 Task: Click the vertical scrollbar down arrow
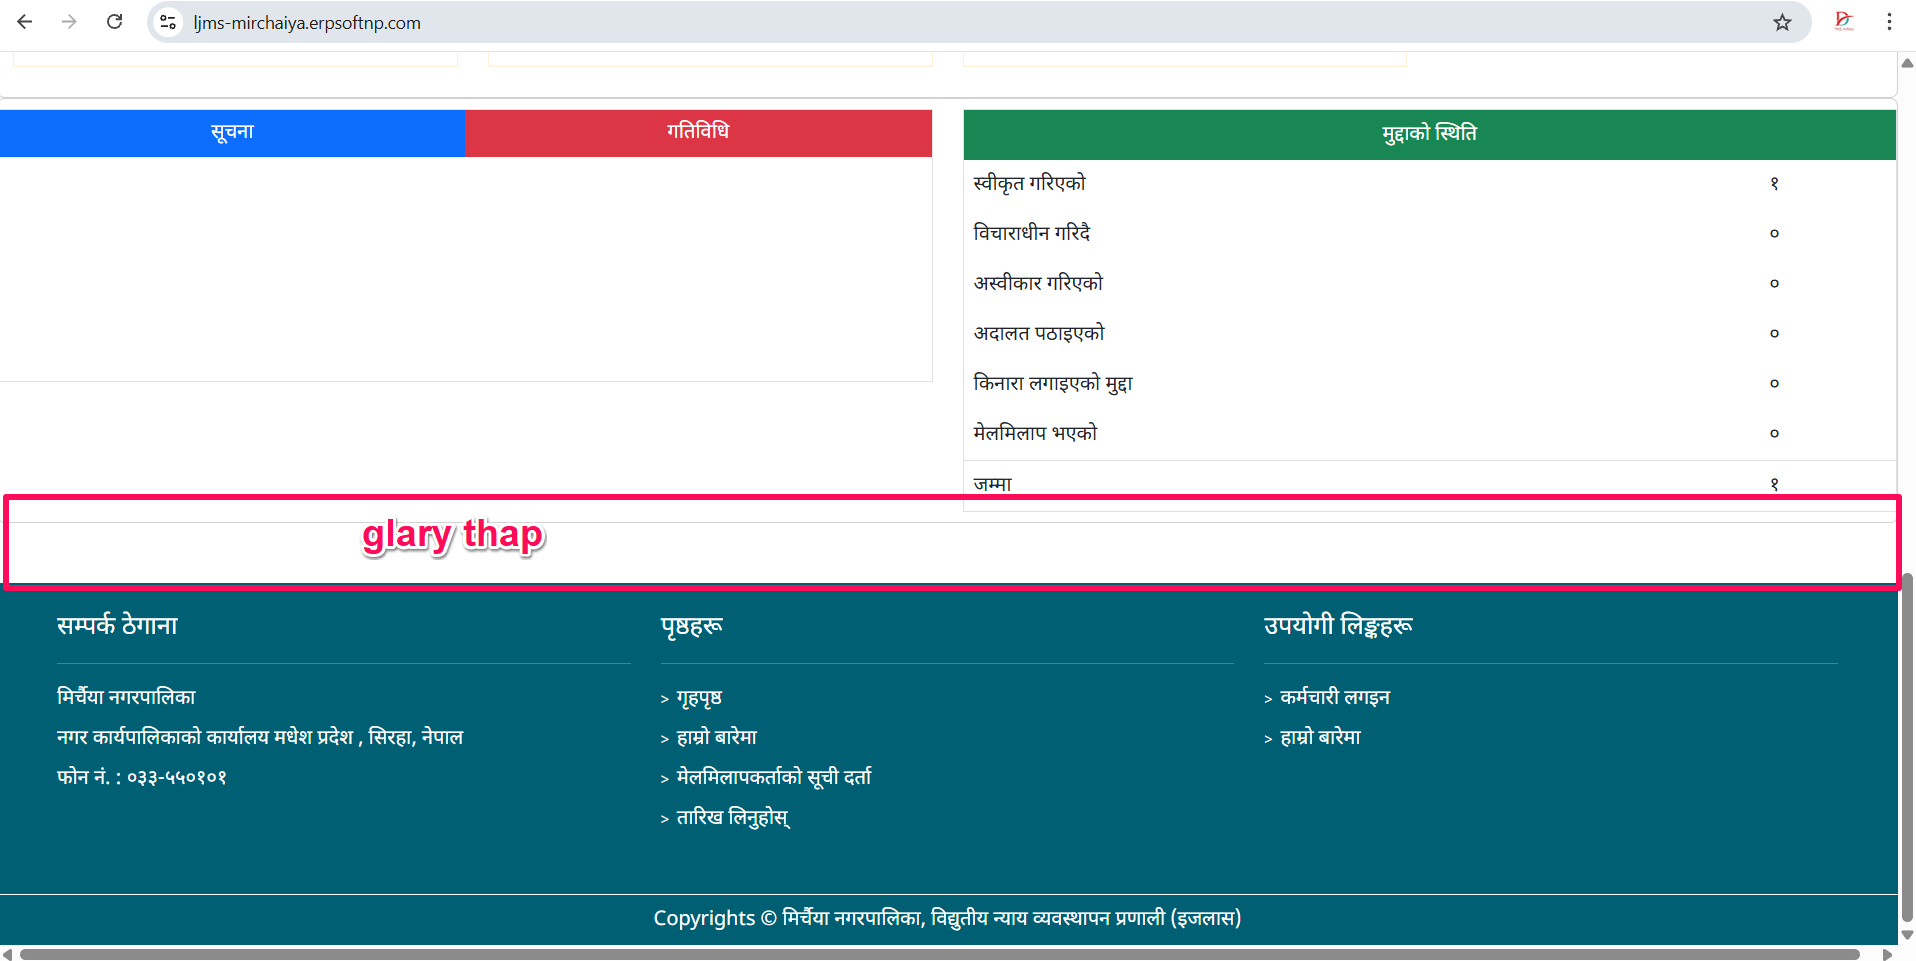pyautogui.click(x=1907, y=935)
